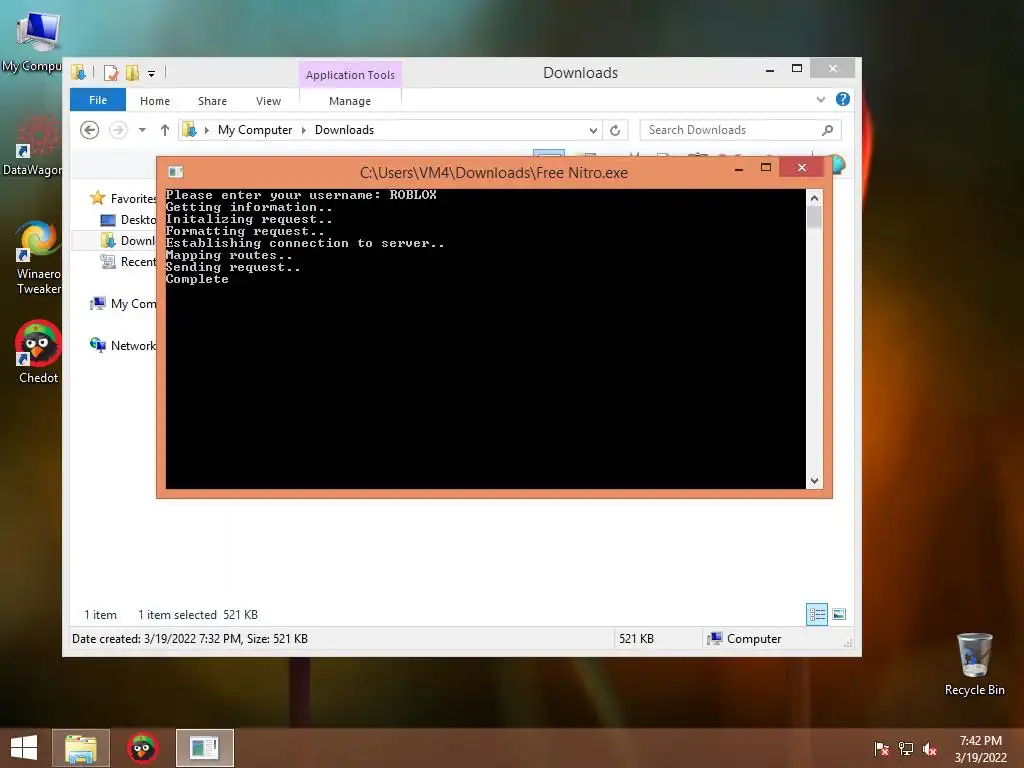This screenshot has height=768, width=1024.
Task: Select the My Computer desktop icon
Action: (x=37, y=41)
